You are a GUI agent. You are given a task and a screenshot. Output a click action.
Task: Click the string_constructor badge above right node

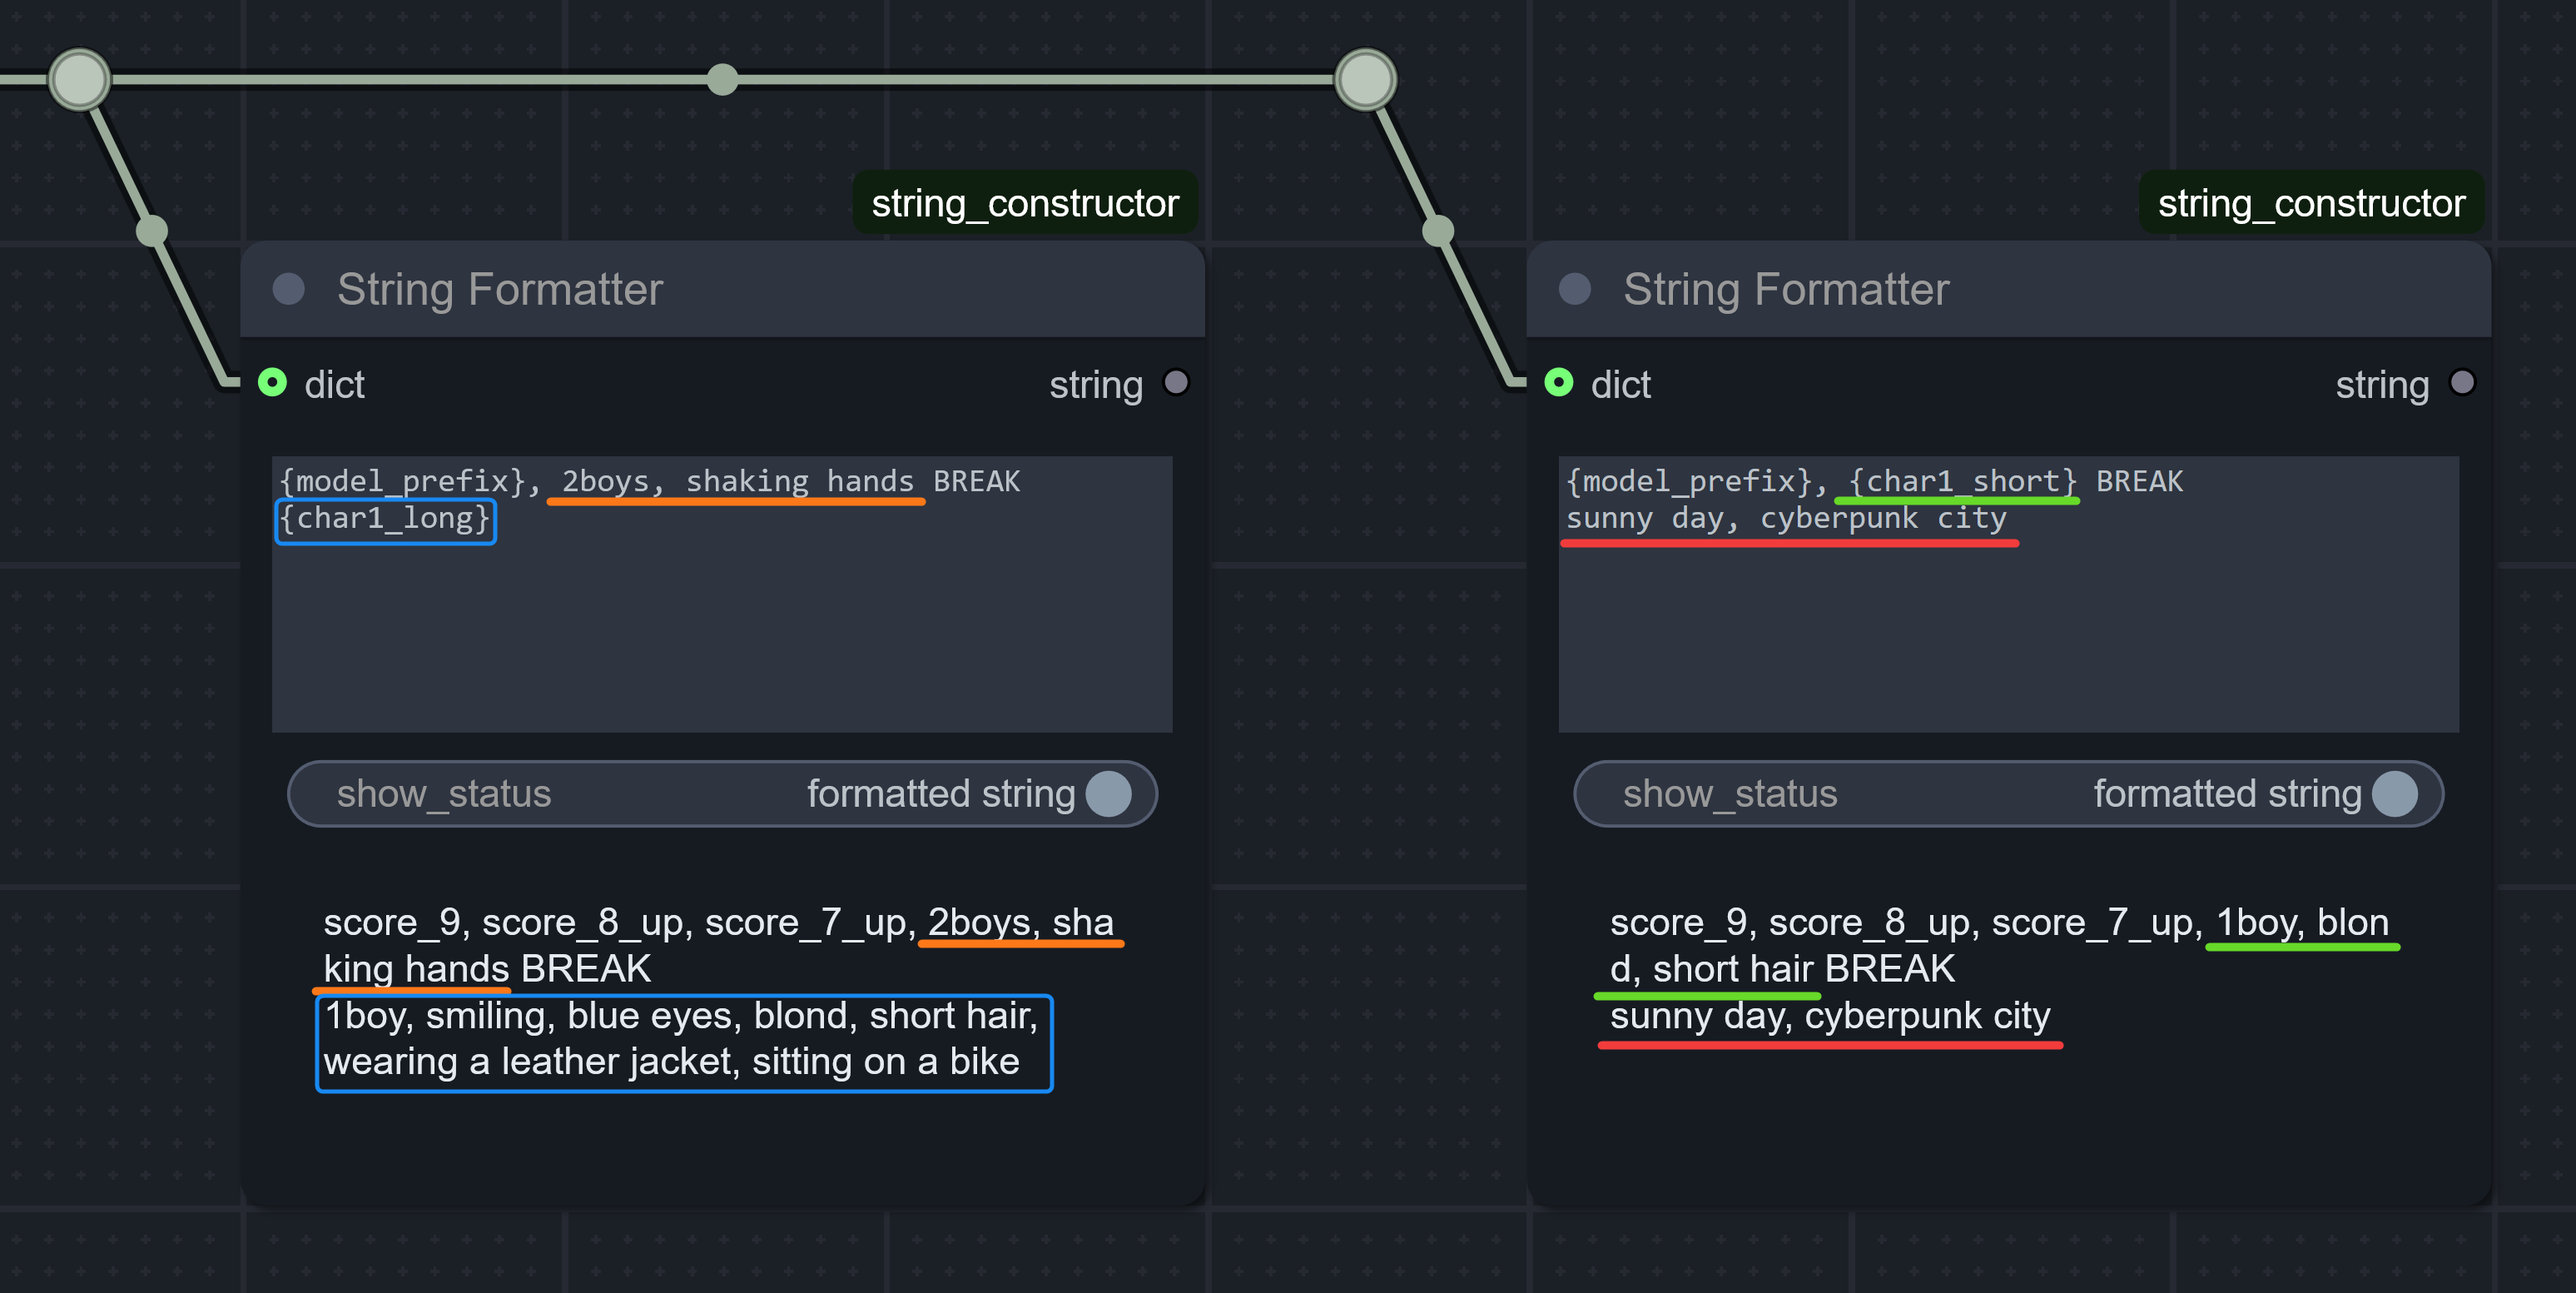pos(2311,203)
